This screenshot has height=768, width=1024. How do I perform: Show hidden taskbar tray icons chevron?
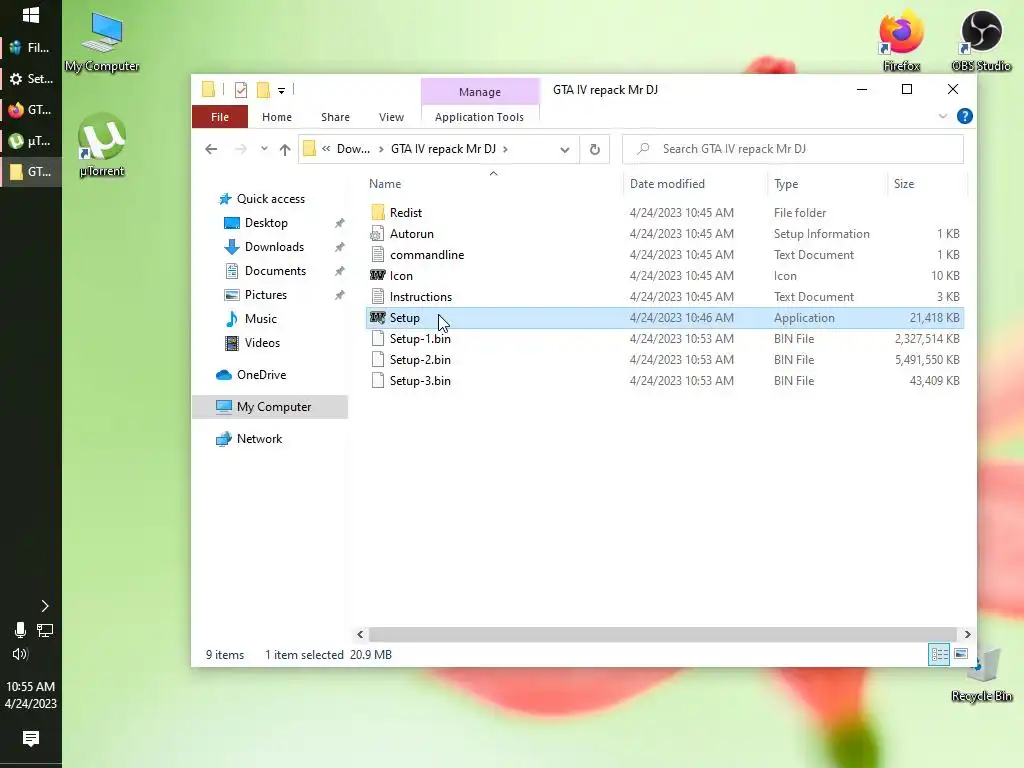[44, 606]
